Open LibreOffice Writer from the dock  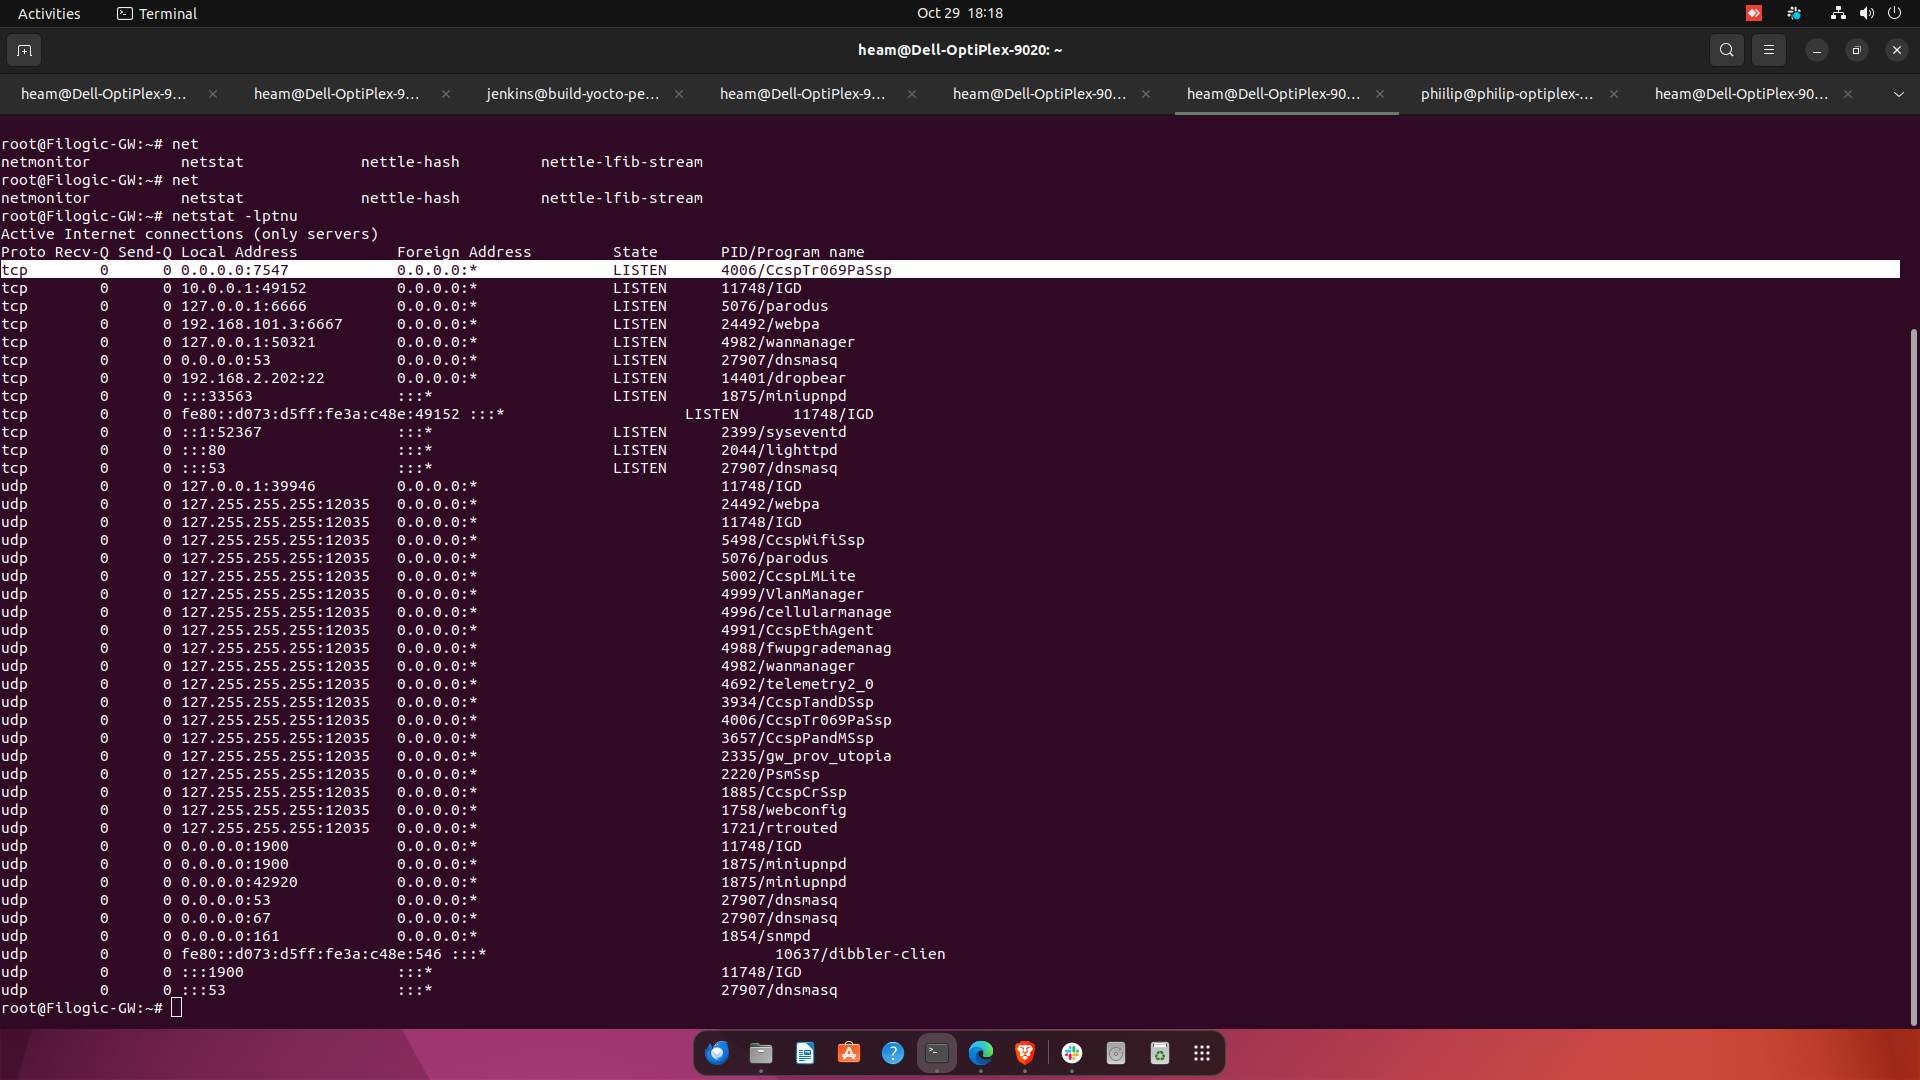[805, 1053]
